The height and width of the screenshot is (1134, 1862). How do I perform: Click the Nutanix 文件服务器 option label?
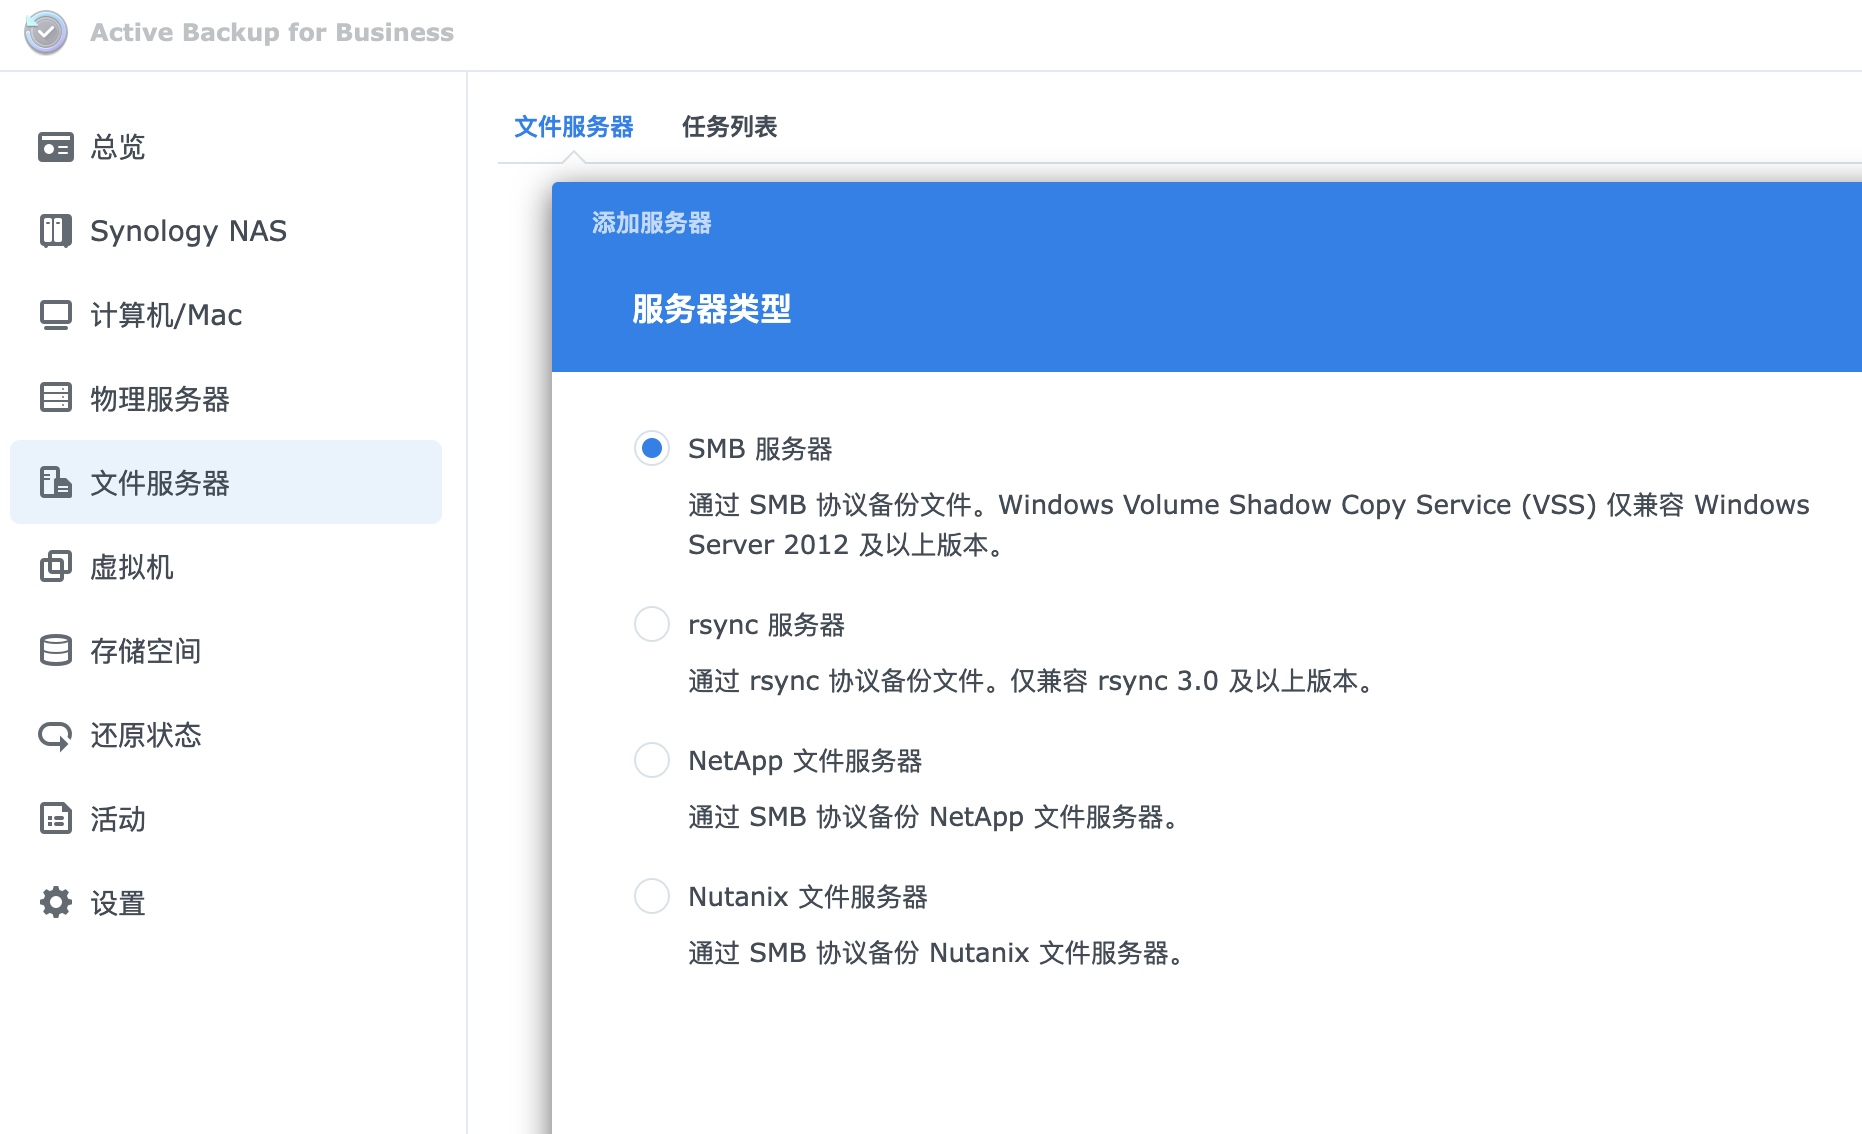808,897
